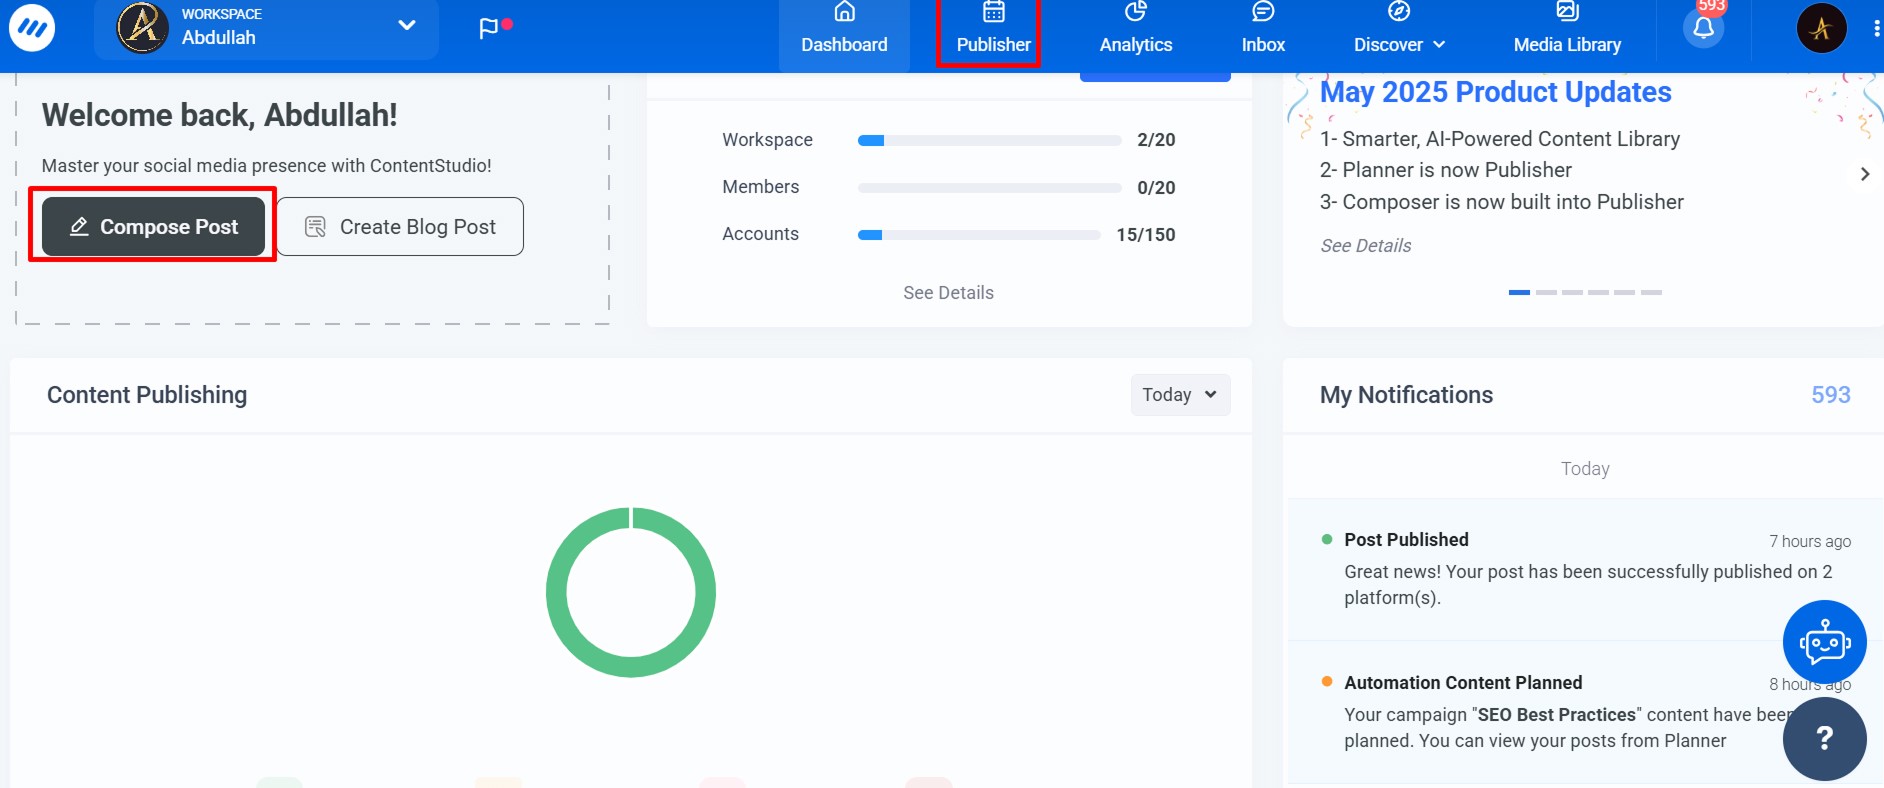Expand the Discover menu
1884x788 pixels.
1399,30
